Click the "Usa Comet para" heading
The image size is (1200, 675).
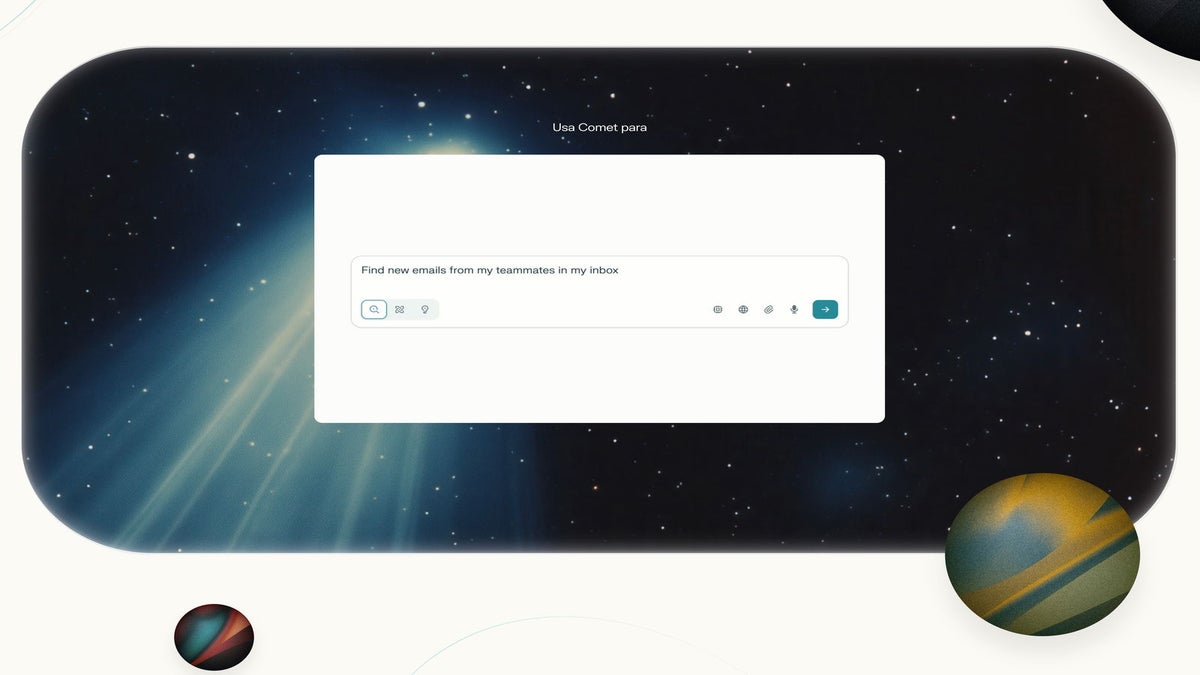click(599, 128)
